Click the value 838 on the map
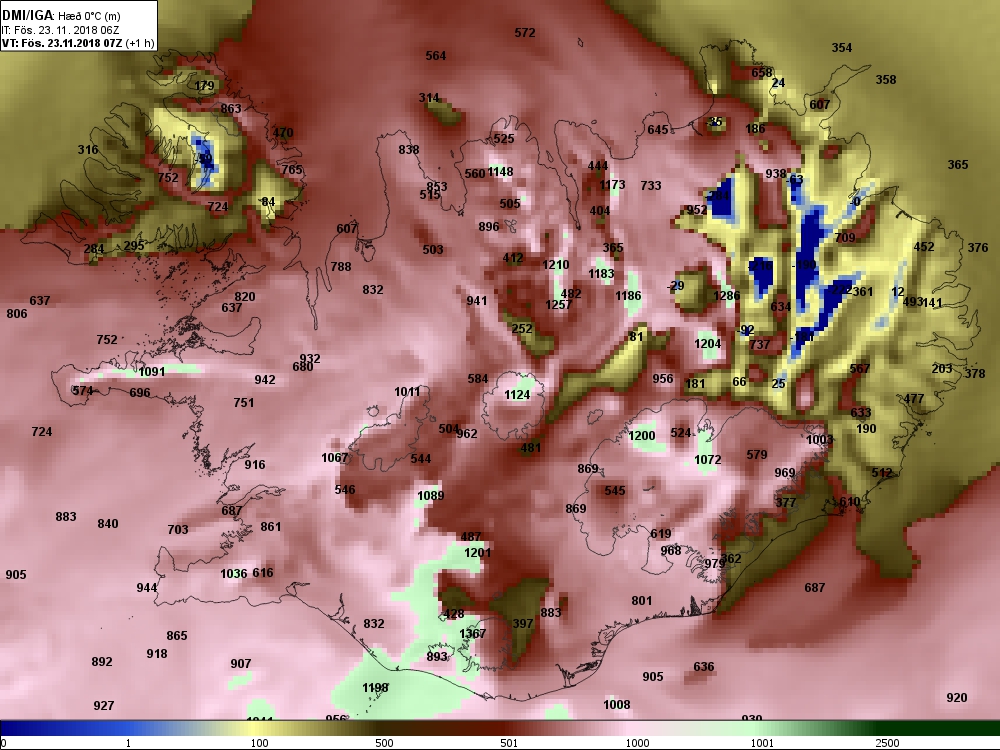 point(409,150)
